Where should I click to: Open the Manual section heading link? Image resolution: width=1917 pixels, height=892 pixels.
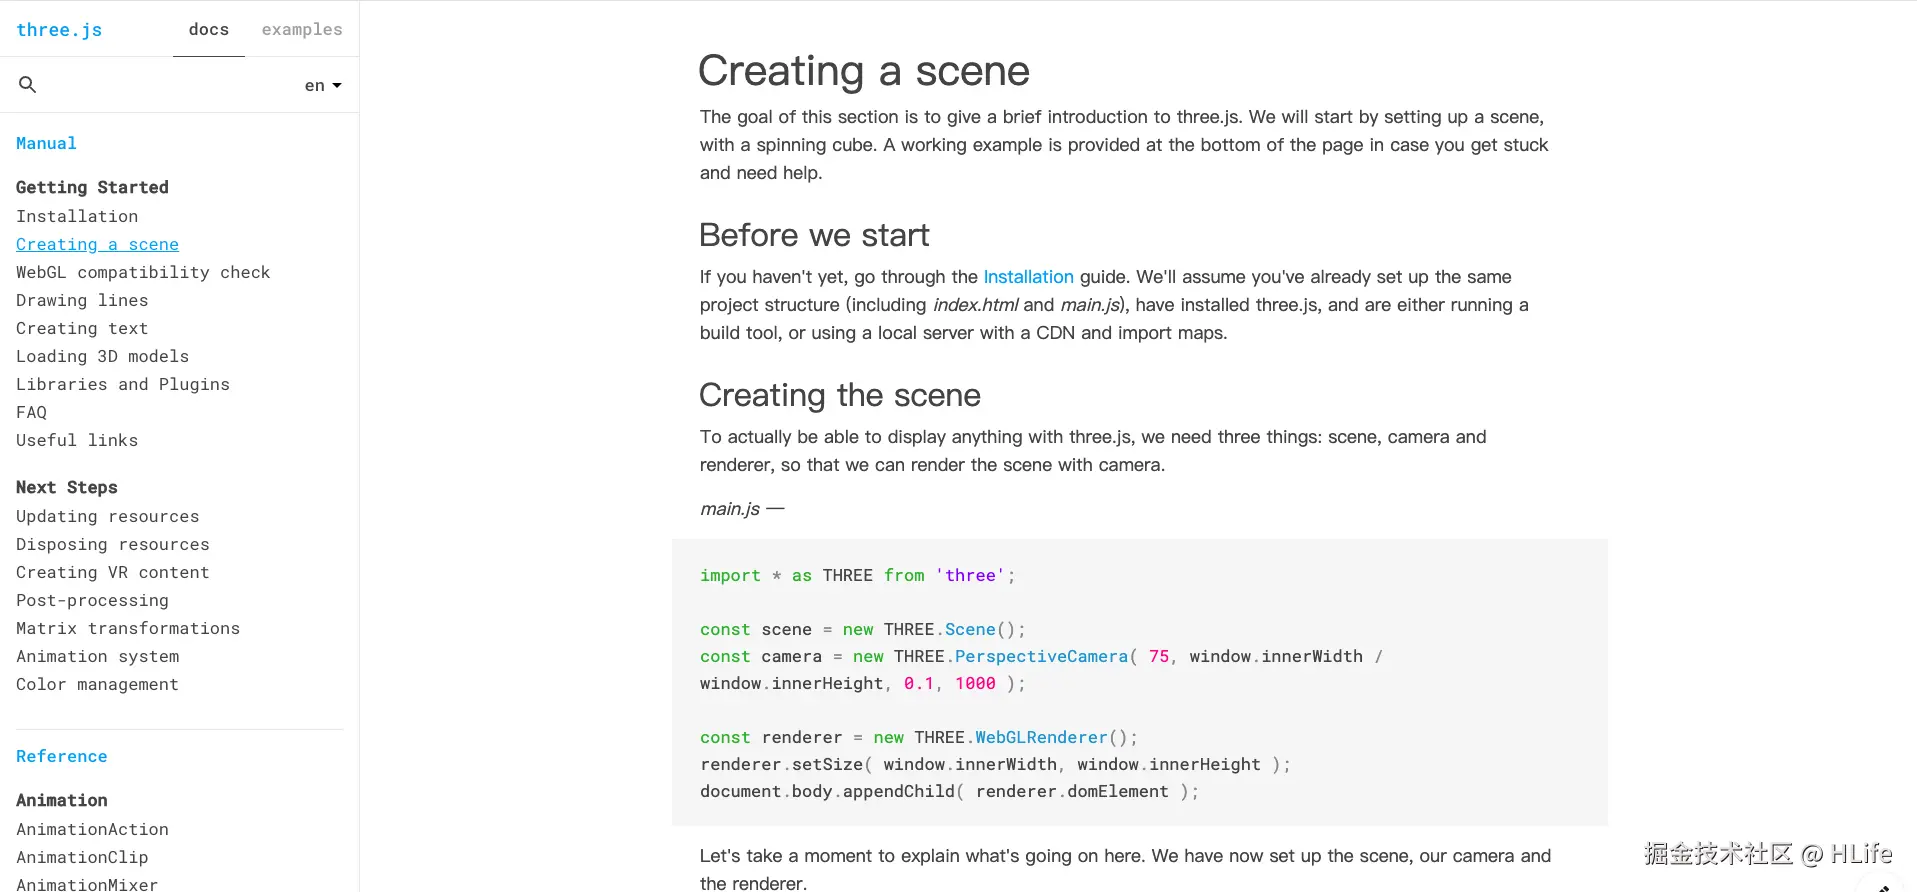pyautogui.click(x=46, y=144)
